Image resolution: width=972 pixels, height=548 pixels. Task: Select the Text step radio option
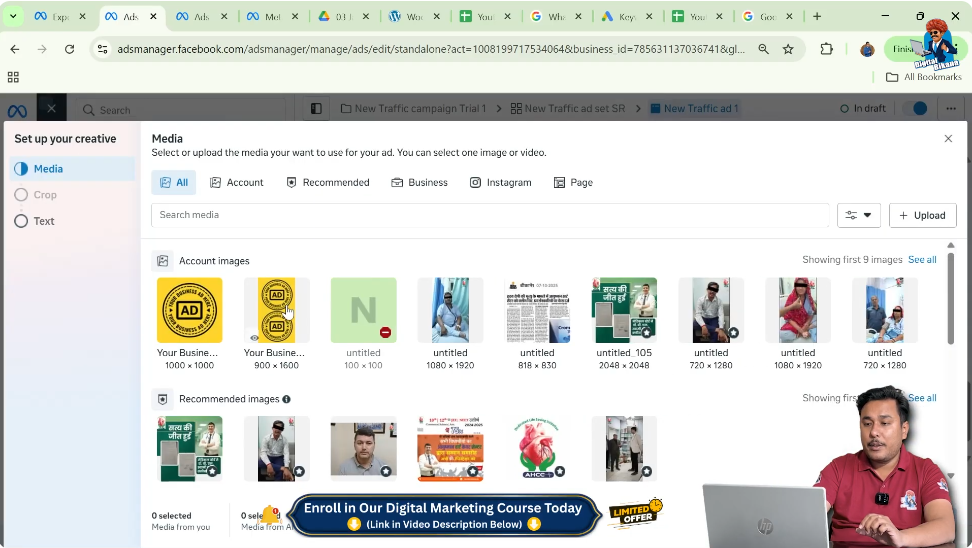point(21,221)
